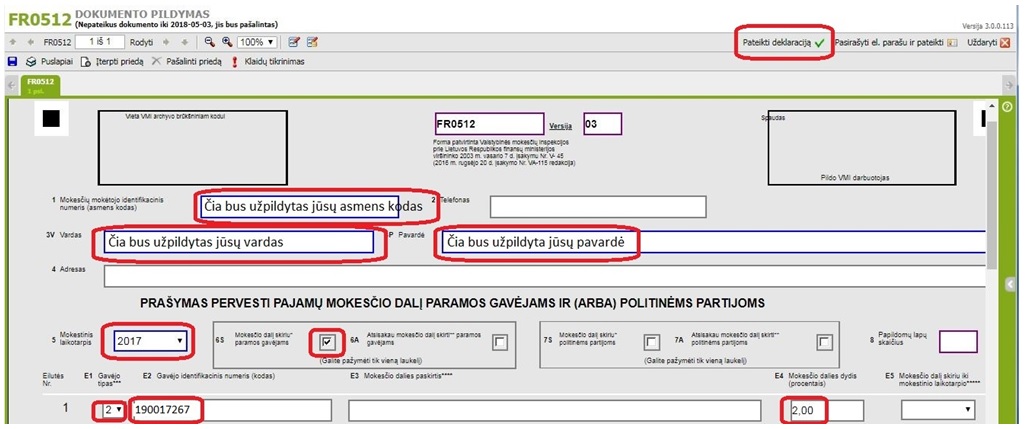Go to the next page arrow after Rodyti
This screenshot has height=429, width=1026.
166,42
